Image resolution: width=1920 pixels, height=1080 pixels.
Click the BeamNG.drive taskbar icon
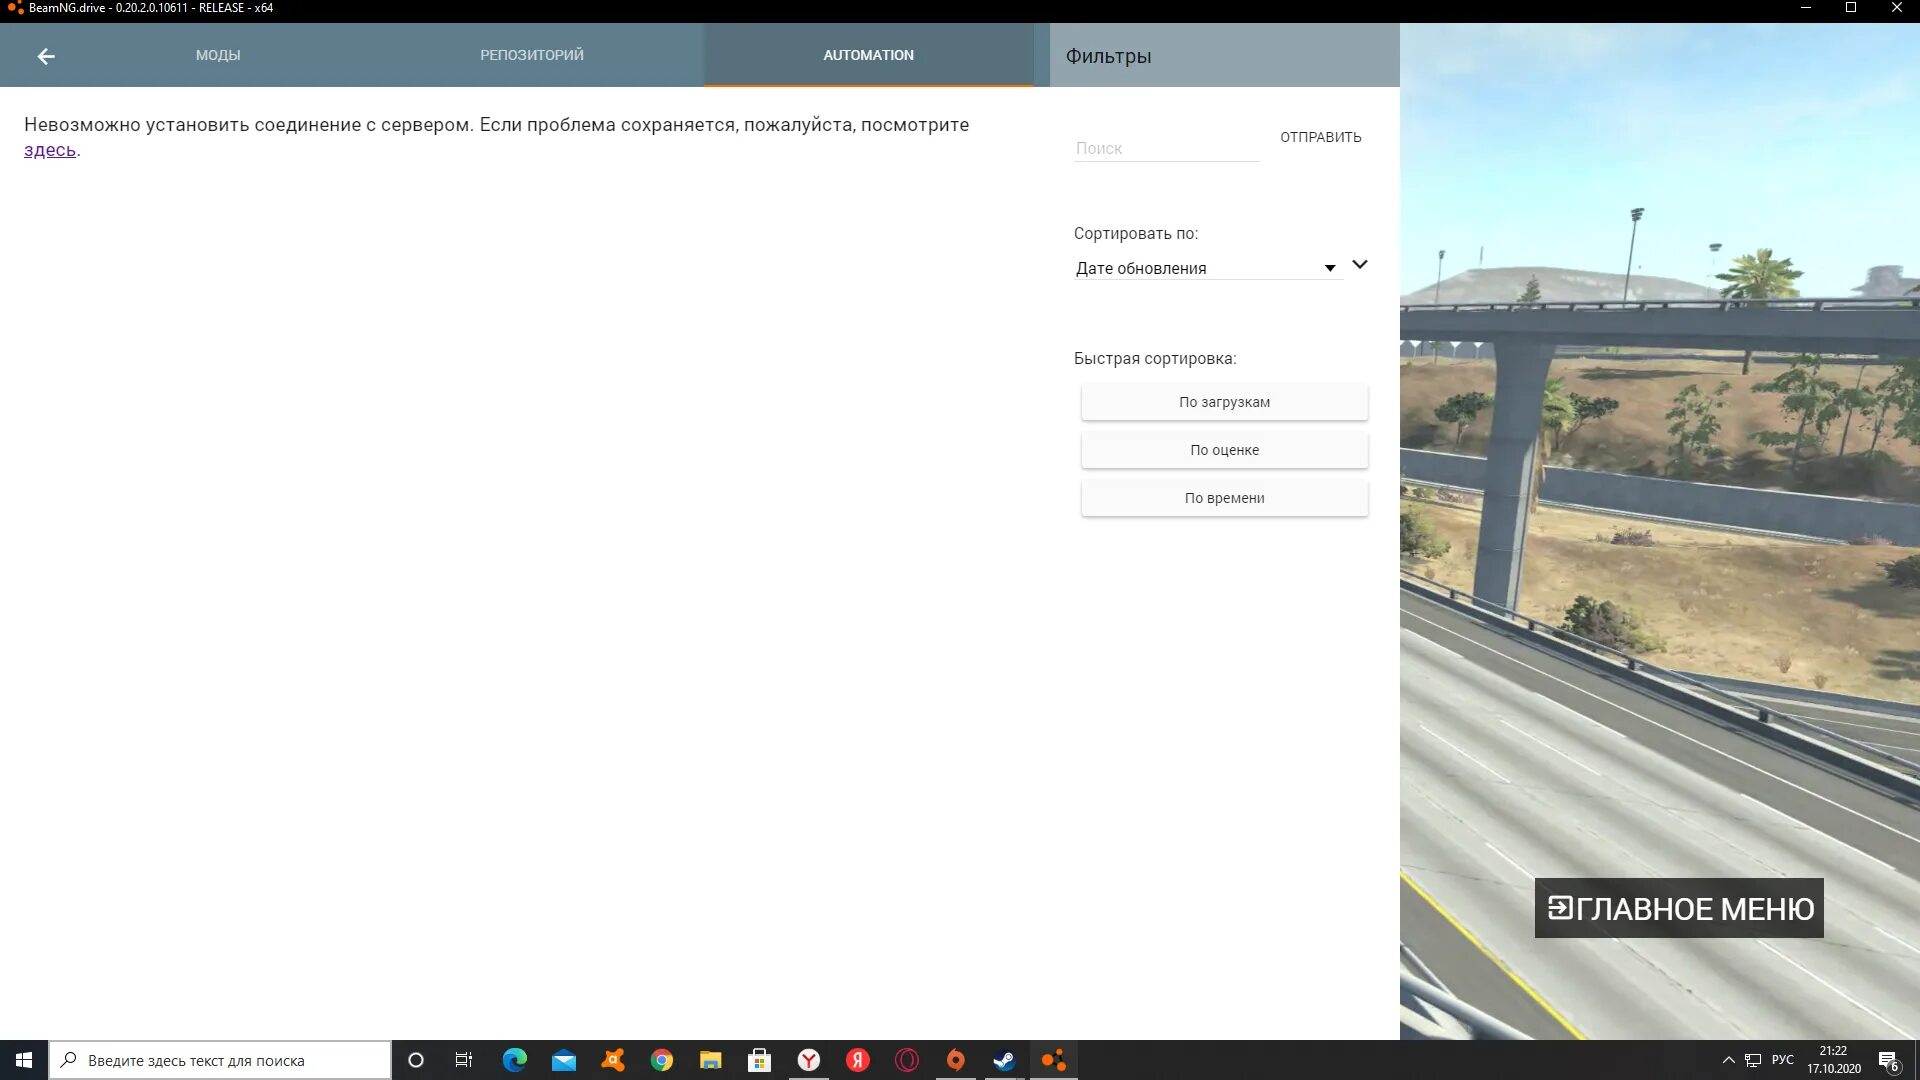click(x=1053, y=1060)
